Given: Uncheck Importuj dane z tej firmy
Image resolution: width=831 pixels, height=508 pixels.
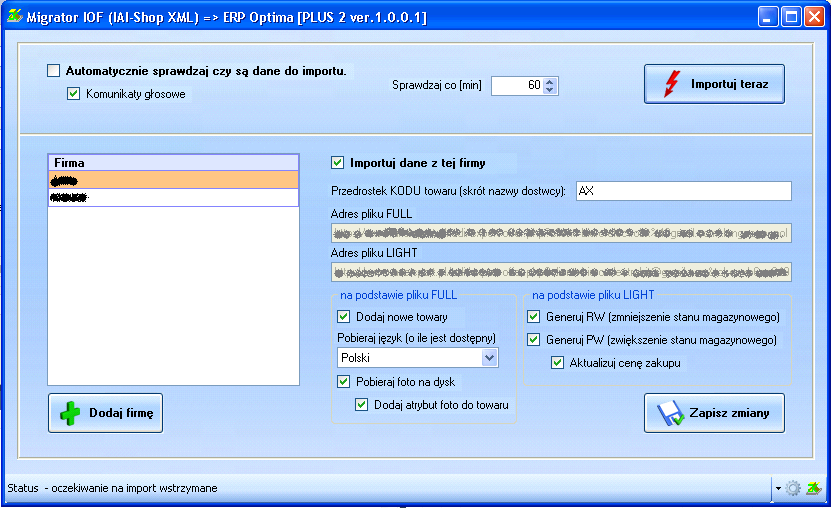Looking at the screenshot, I should [x=338, y=162].
